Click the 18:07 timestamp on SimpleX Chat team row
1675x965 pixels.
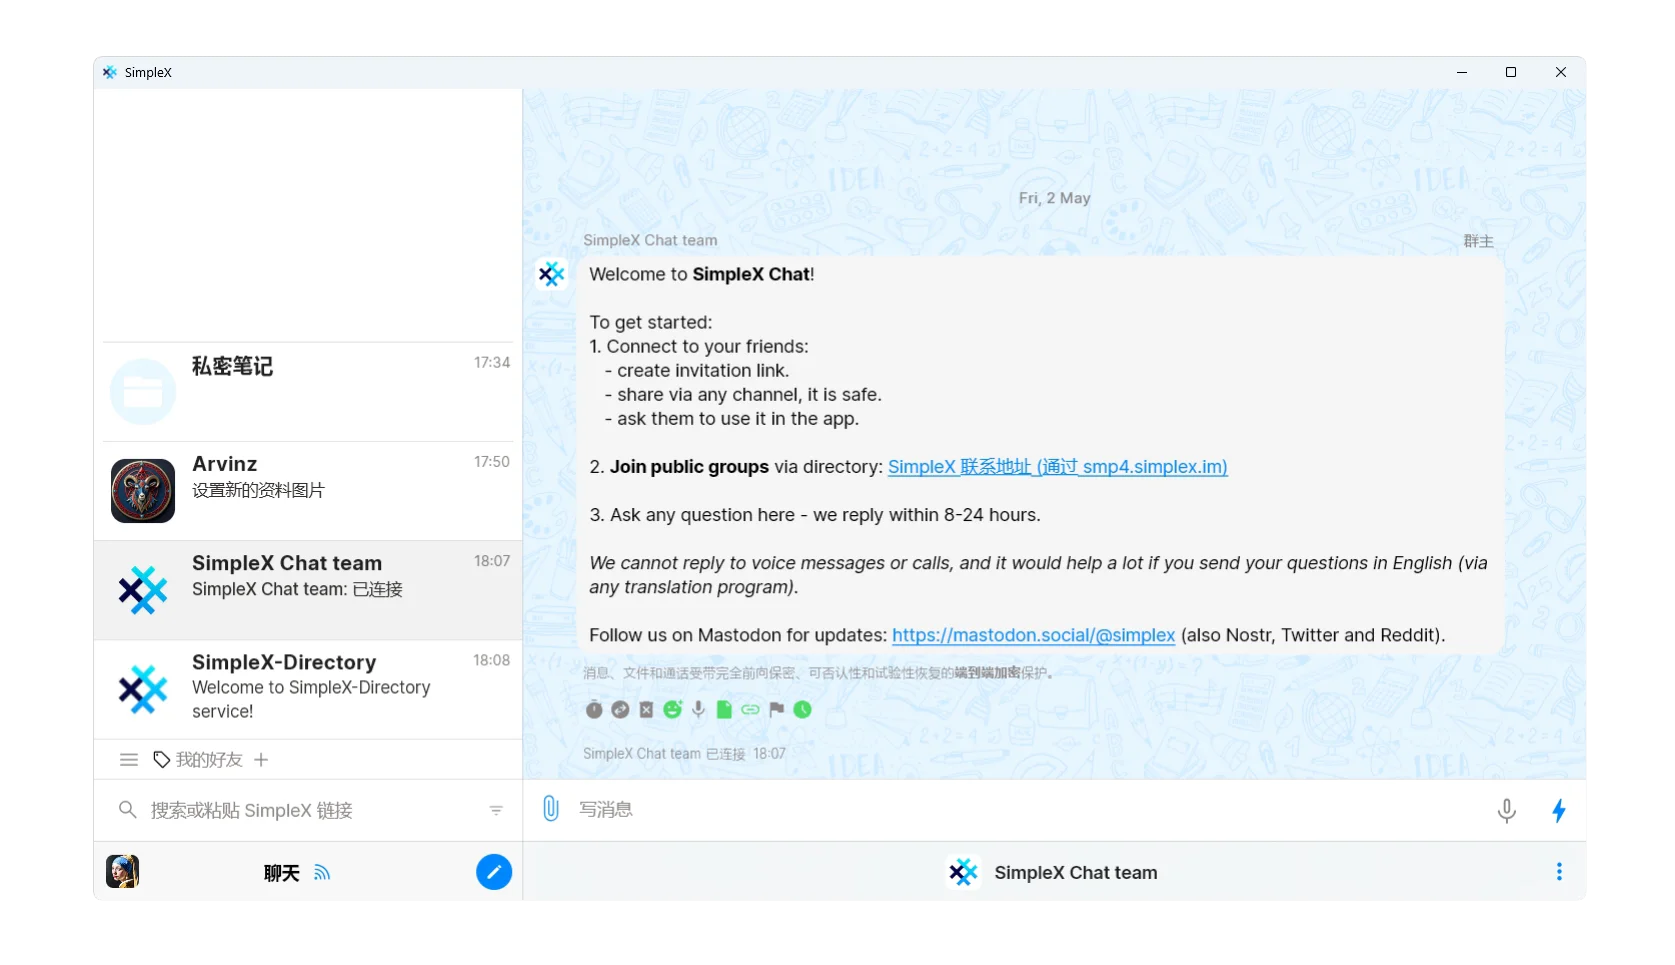(492, 561)
